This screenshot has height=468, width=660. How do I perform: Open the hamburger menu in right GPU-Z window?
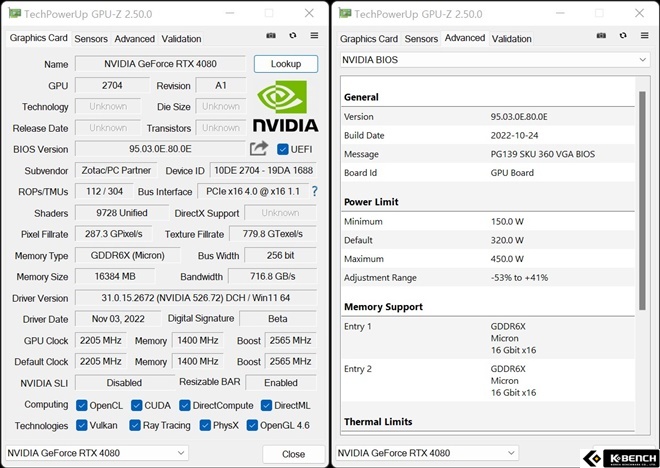(644, 36)
